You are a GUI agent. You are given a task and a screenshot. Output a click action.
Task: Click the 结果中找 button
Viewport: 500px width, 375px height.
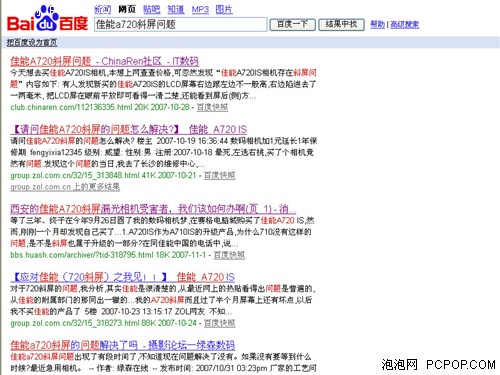341,24
